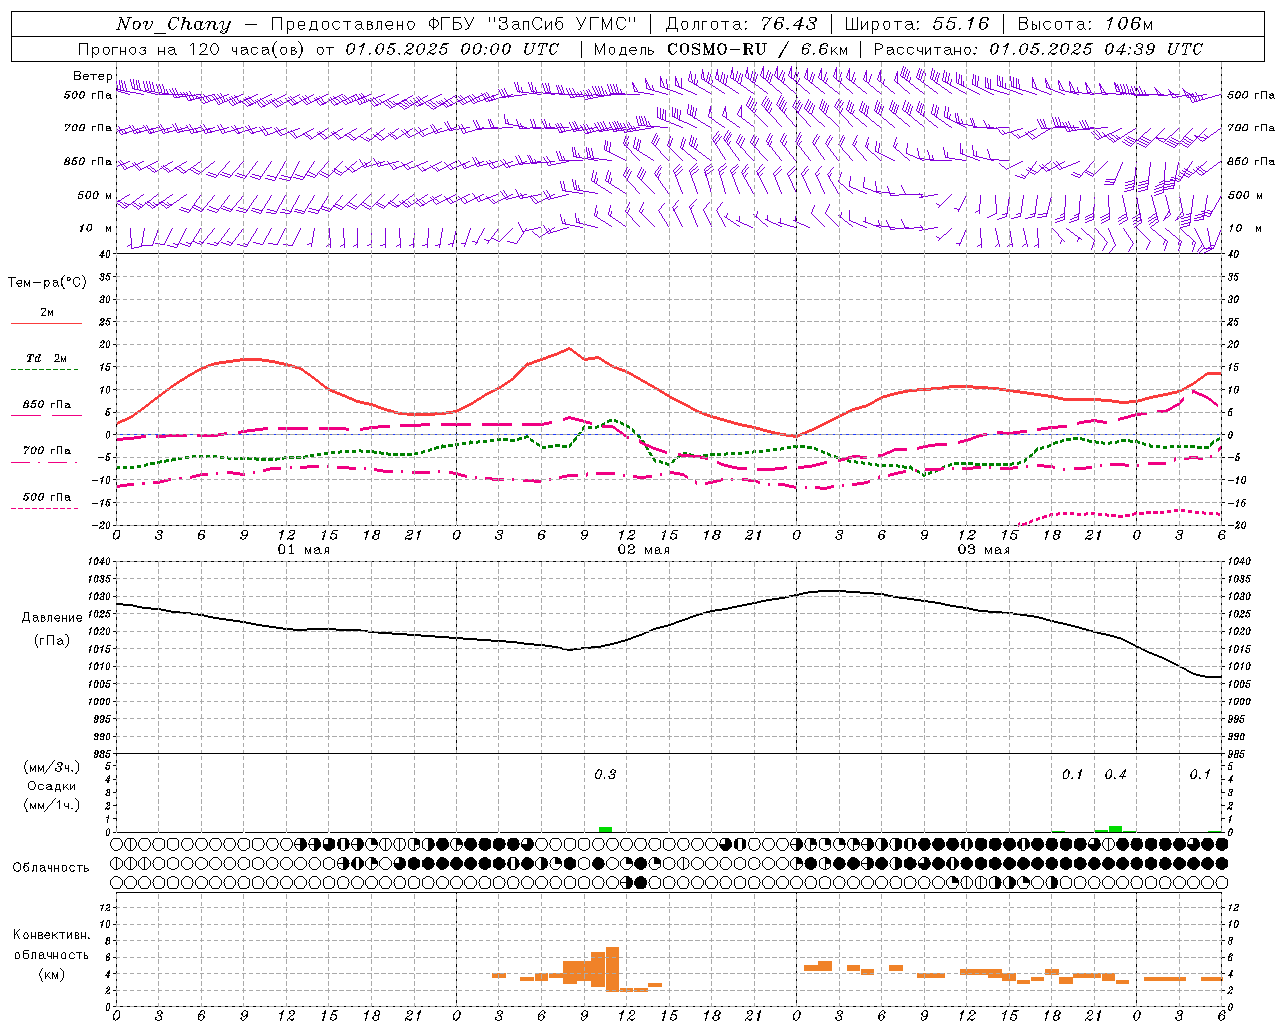Image resolution: width=1280 pixels, height=1024 pixels.
Task: Select the "Прогноз на 120 часа(ов)" text
Action: (190, 49)
